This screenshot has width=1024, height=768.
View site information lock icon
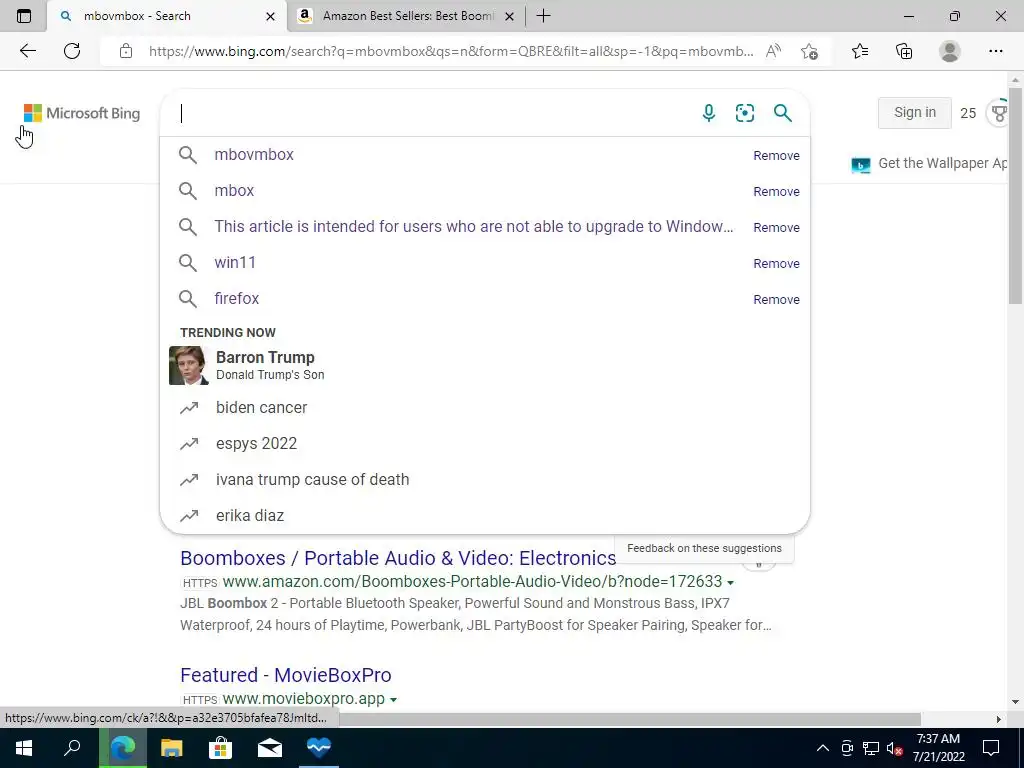click(126, 51)
